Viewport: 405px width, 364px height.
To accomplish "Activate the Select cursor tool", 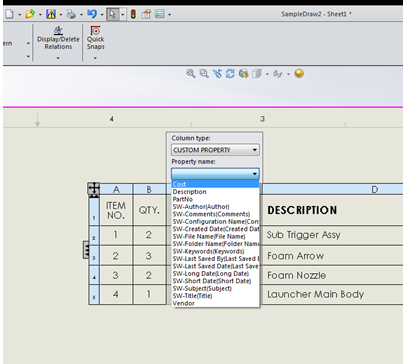I will click(x=113, y=14).
